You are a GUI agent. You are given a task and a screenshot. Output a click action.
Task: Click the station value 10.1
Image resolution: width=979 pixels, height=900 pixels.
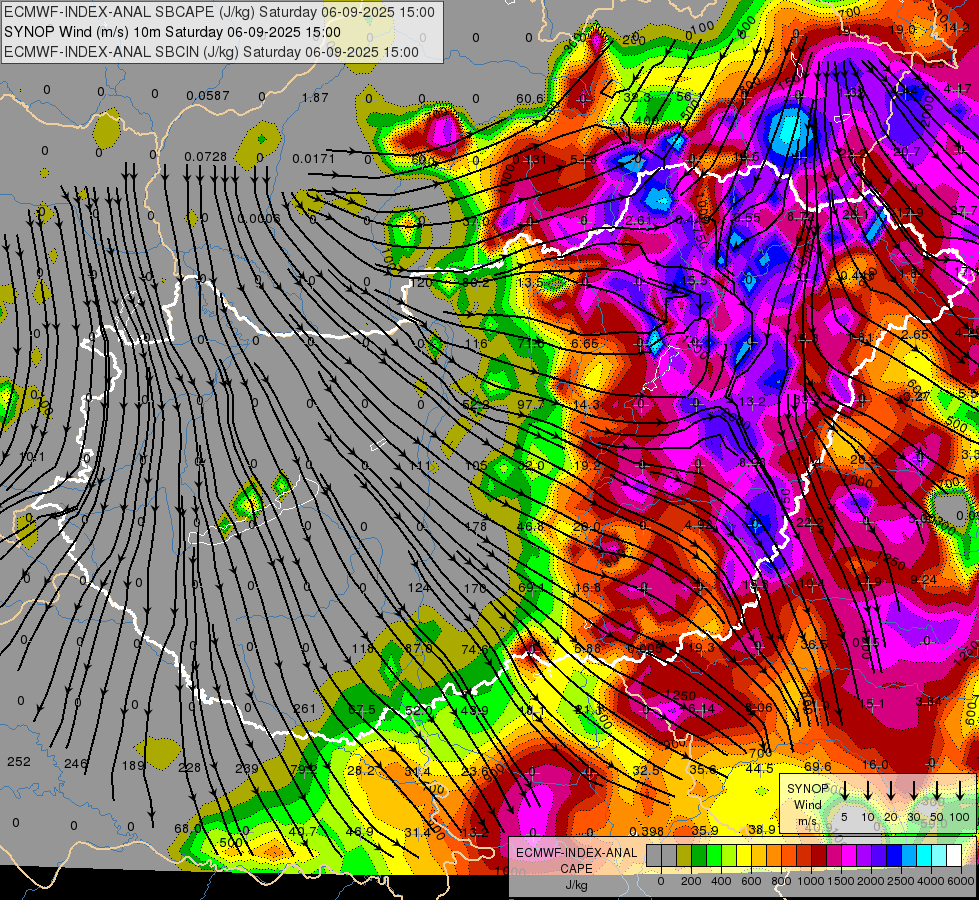click(32, 457)
